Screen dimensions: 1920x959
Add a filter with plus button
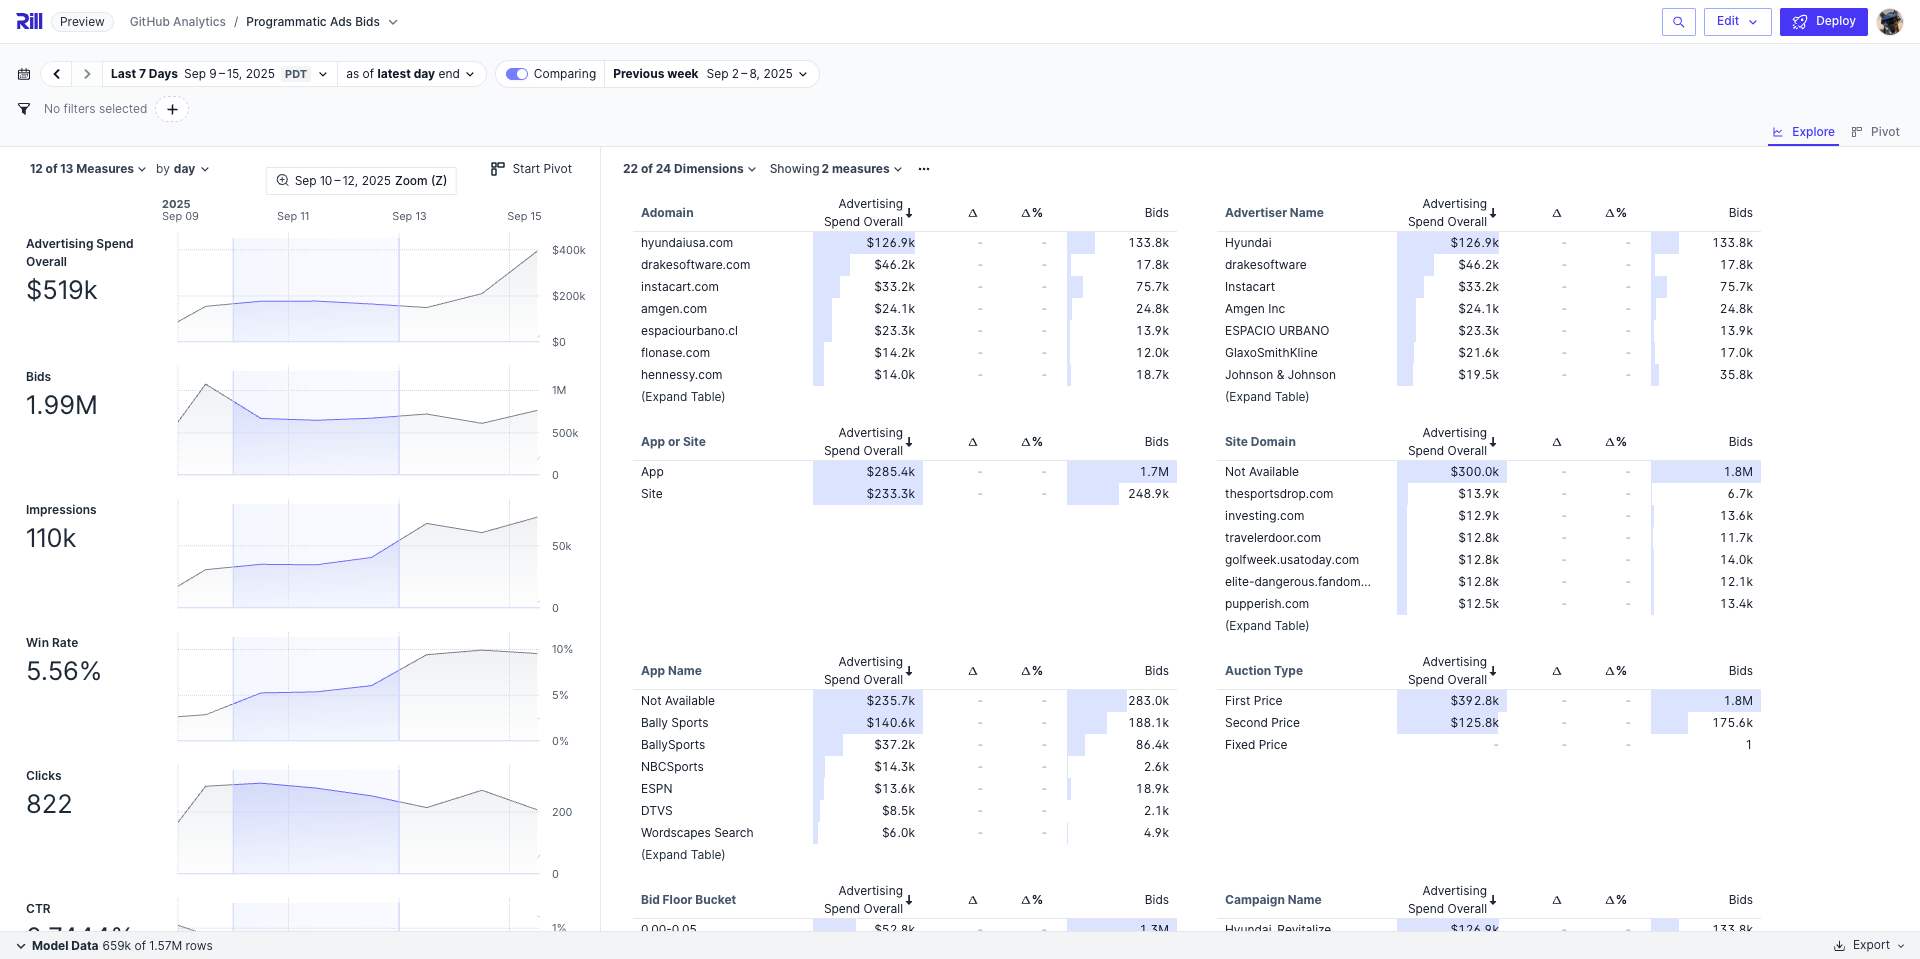pyautogui.click(x=172, y=109)
